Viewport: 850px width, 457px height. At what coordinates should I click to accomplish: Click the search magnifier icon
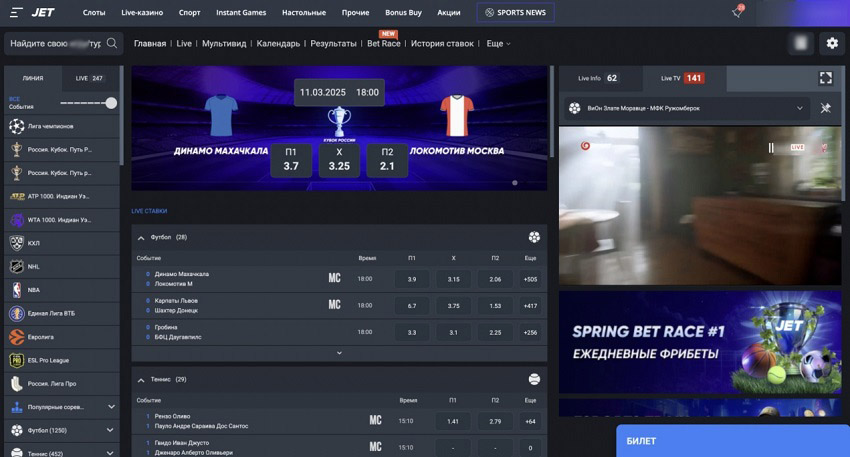pyautogui.click(x=112, y=43)
